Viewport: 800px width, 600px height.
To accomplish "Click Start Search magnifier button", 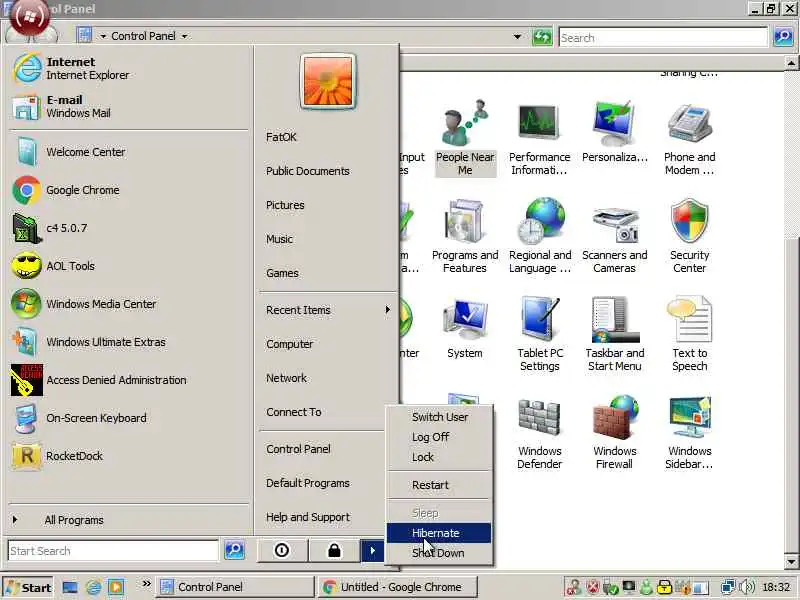I will (x=234, y=550).
